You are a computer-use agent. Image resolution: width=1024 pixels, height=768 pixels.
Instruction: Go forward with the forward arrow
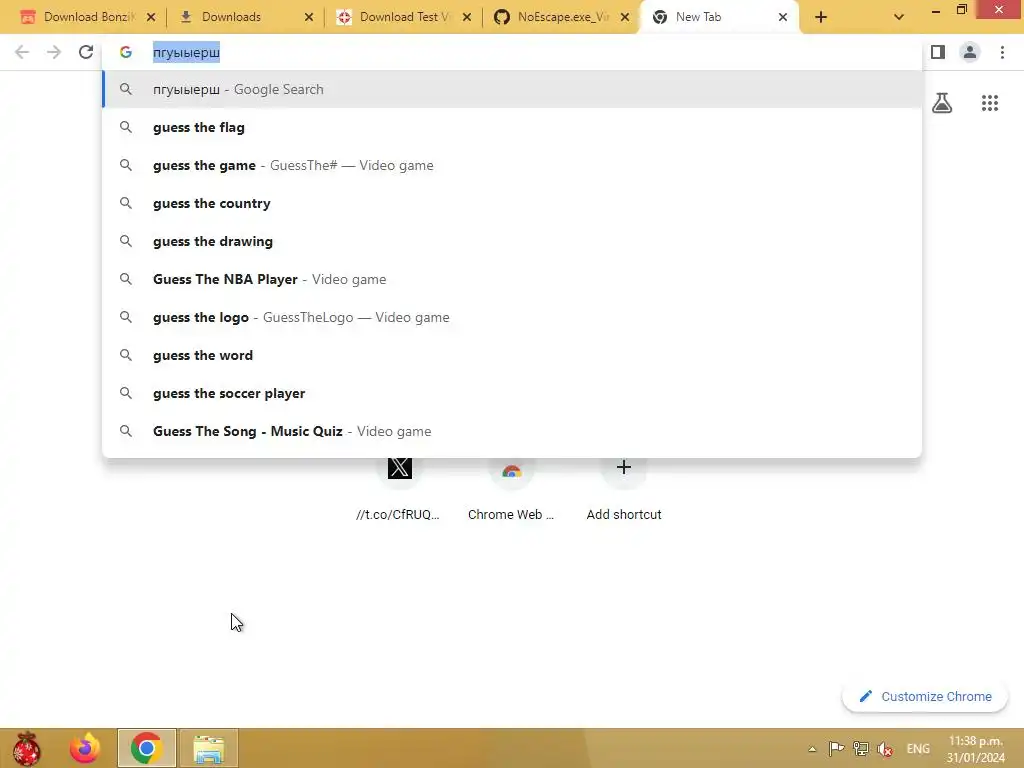pos(54,52)
